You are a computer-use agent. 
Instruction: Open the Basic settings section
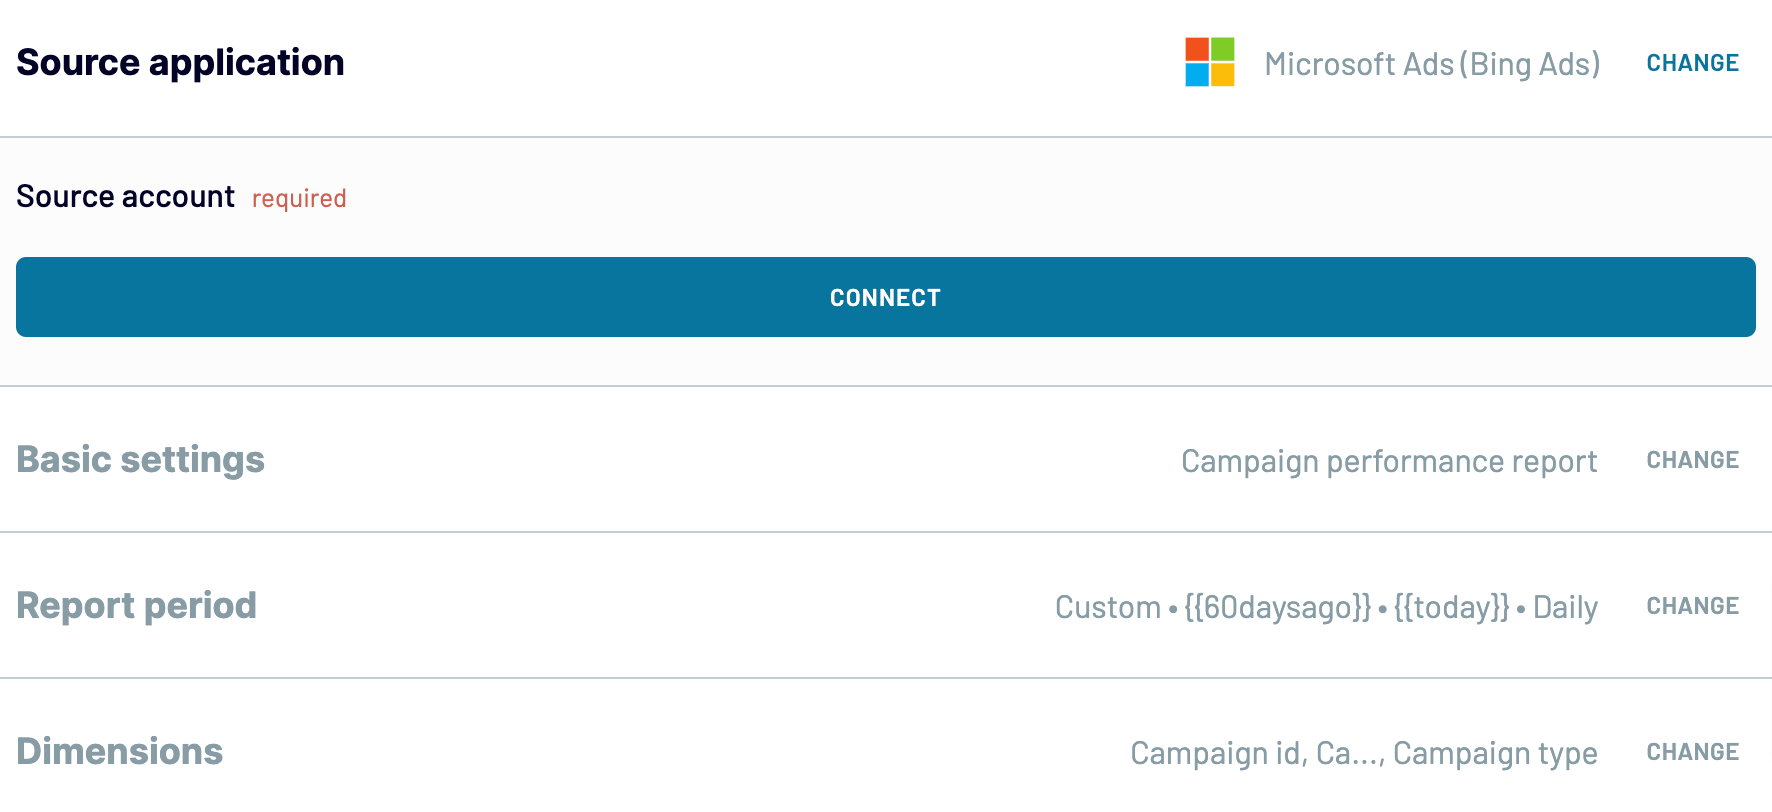[x=140, y=460]
